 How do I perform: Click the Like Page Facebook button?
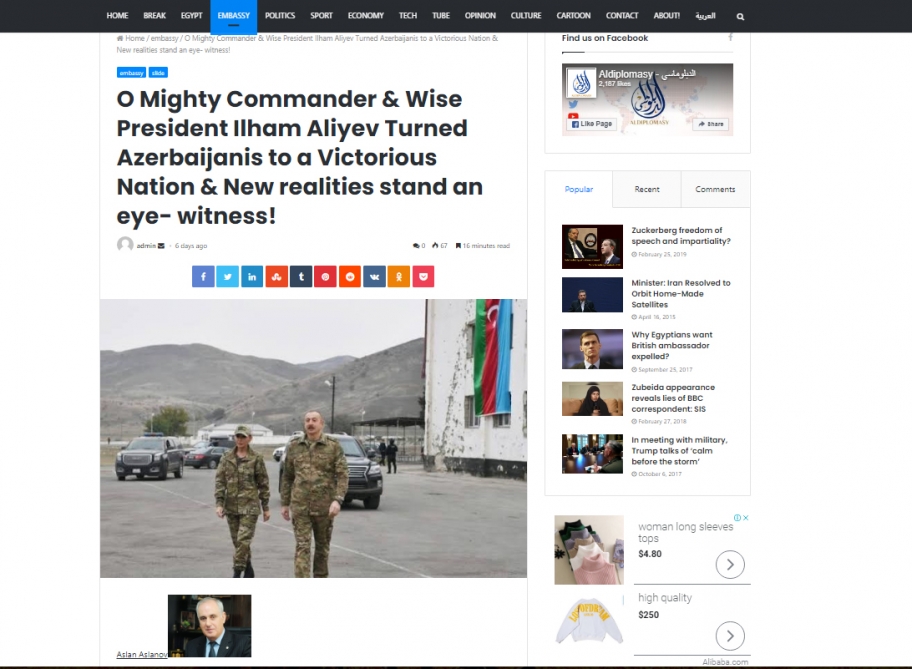coord(592,124)
